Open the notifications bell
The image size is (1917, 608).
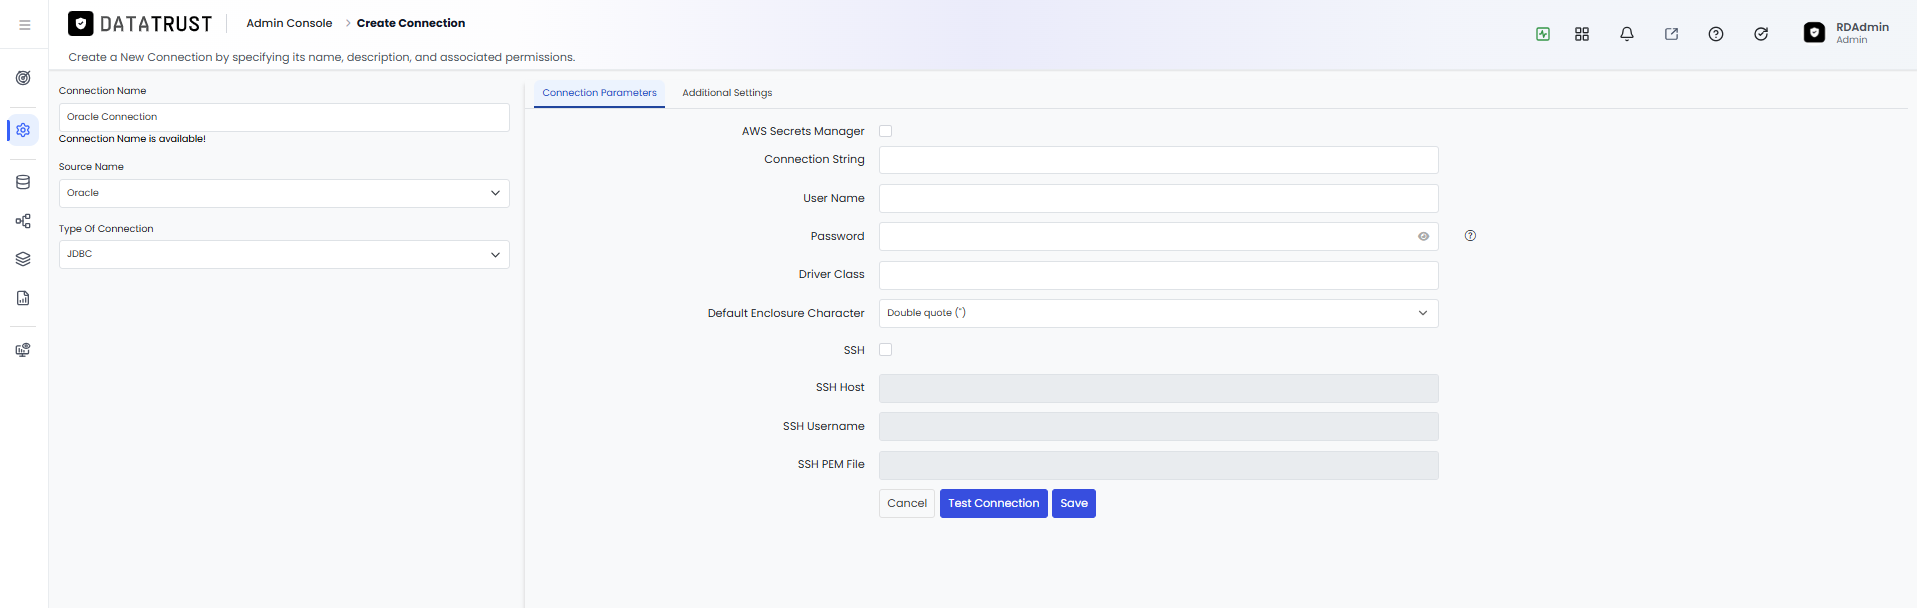coord(1627,34)
